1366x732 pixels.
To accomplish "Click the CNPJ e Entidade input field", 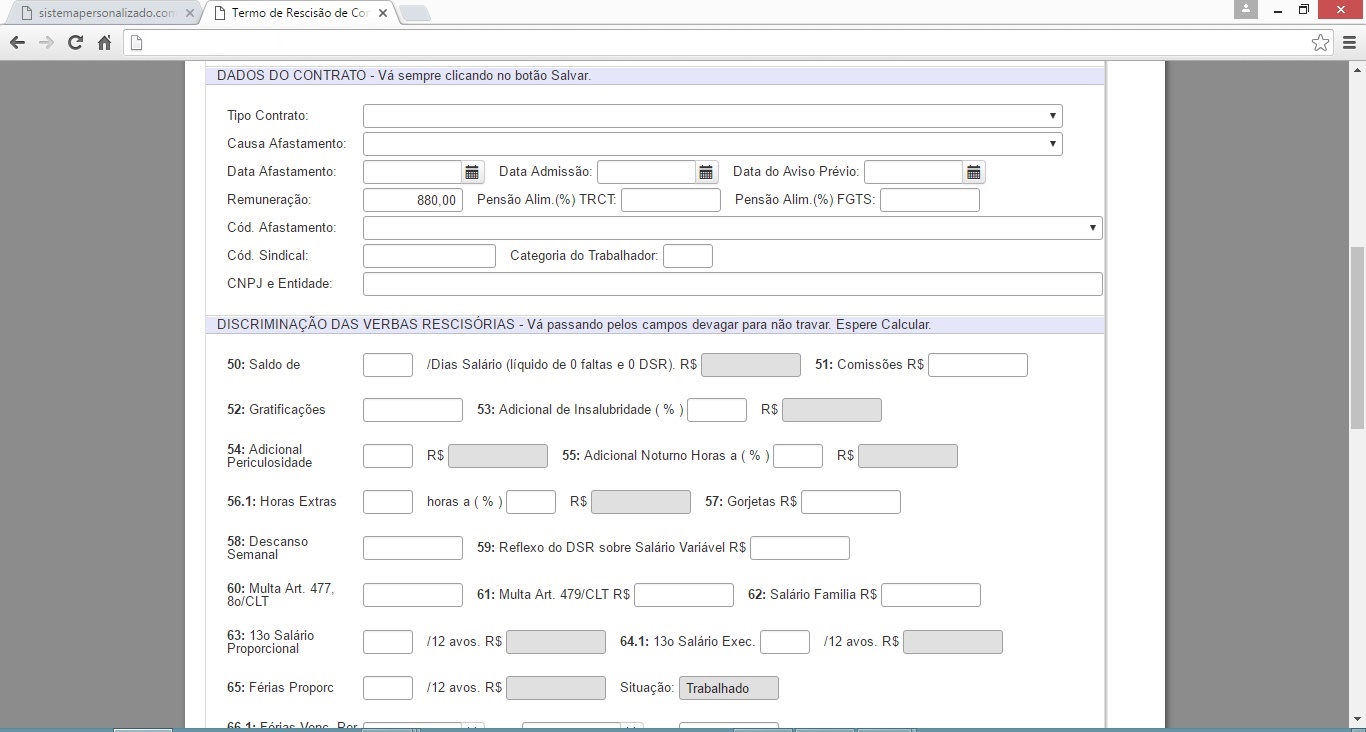I will click(732, 284).
